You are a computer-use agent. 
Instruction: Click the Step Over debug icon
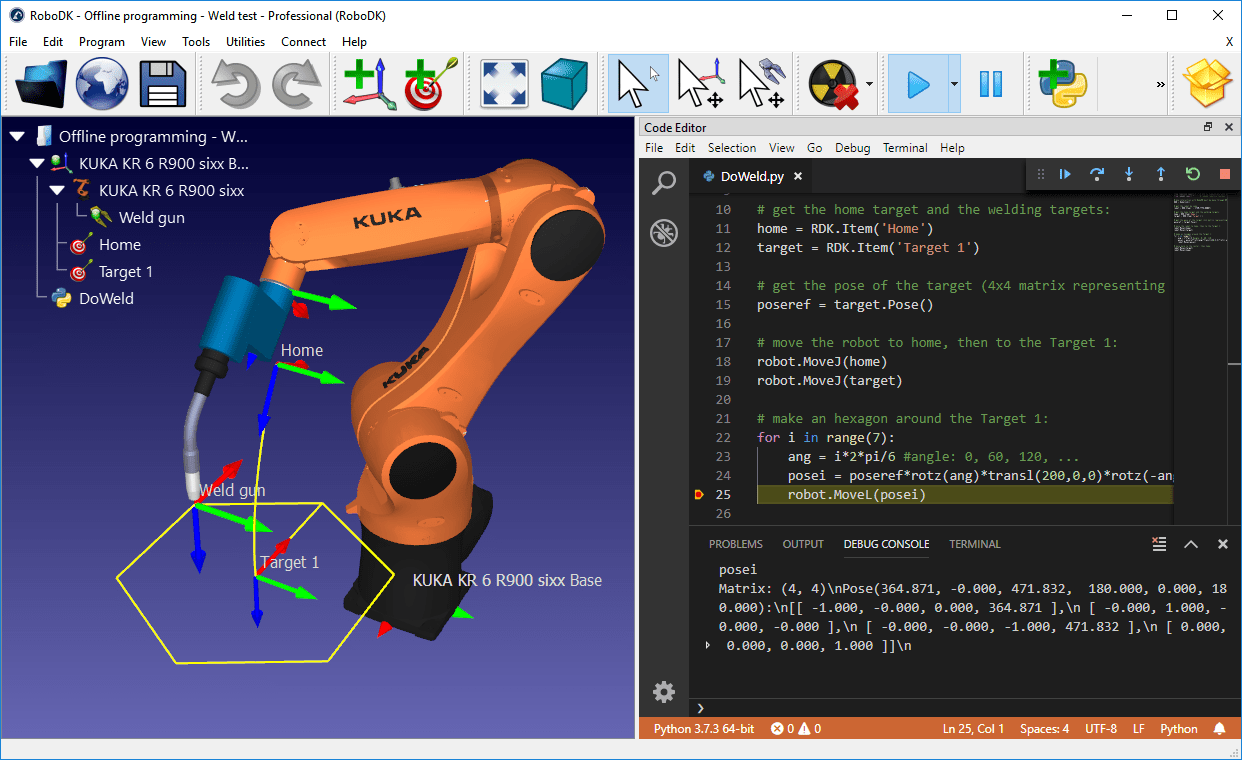(x=1097, y=173)
